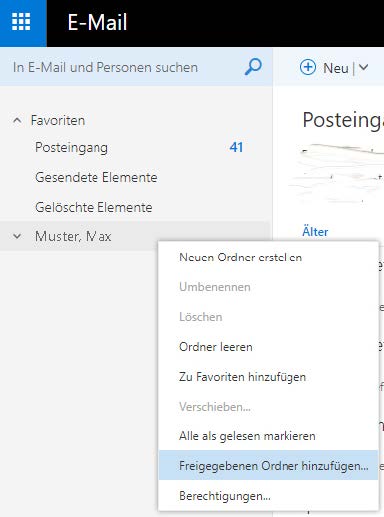Open the Neu dropdown arrow
Image resolution: width=384 pixels, height=517 pixels.
tap(363, 68)
